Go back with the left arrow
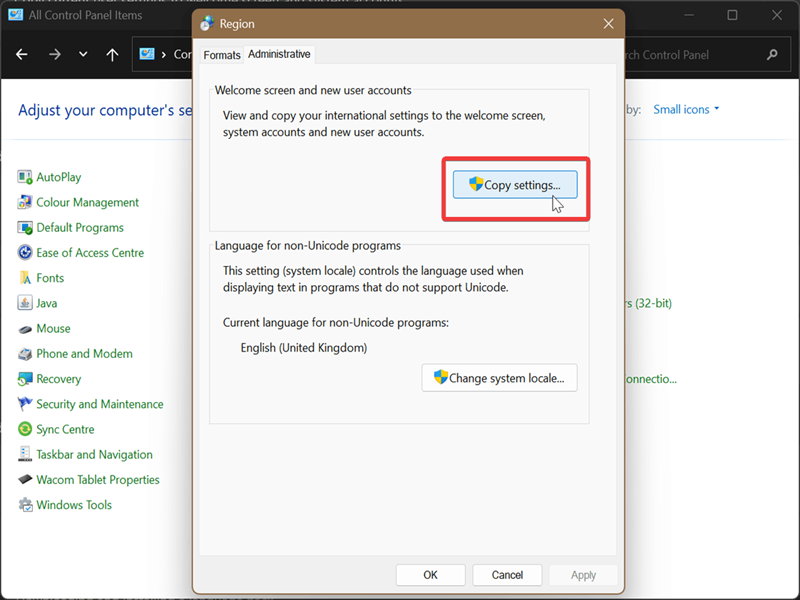 pyautogui.click(x=21, y=54)
